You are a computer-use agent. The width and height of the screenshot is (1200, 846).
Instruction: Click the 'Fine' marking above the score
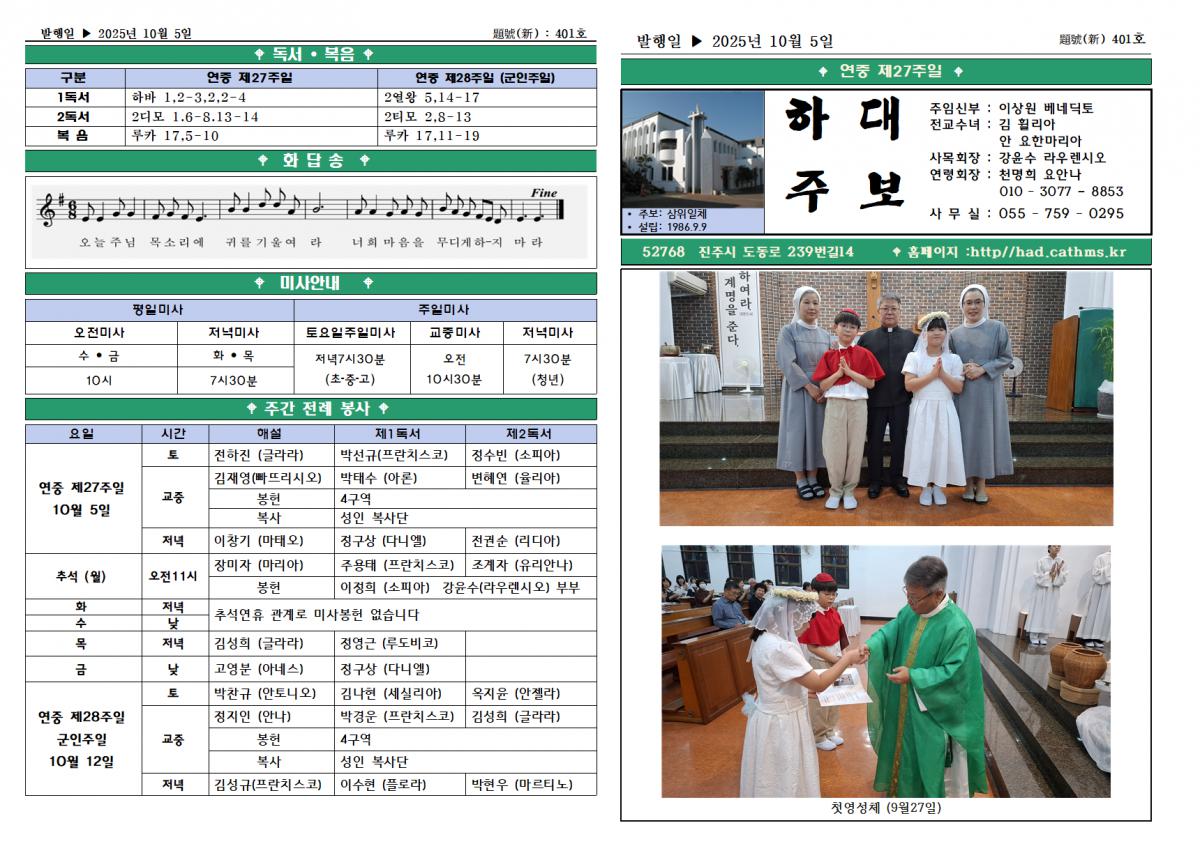pos(544,193)
